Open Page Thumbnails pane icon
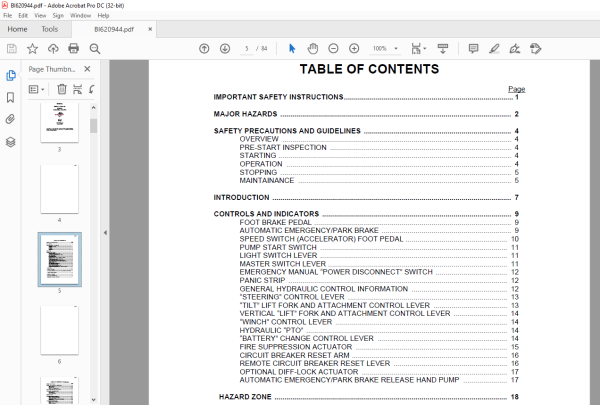This screenshot has width=600, height=405. (11, 75)
